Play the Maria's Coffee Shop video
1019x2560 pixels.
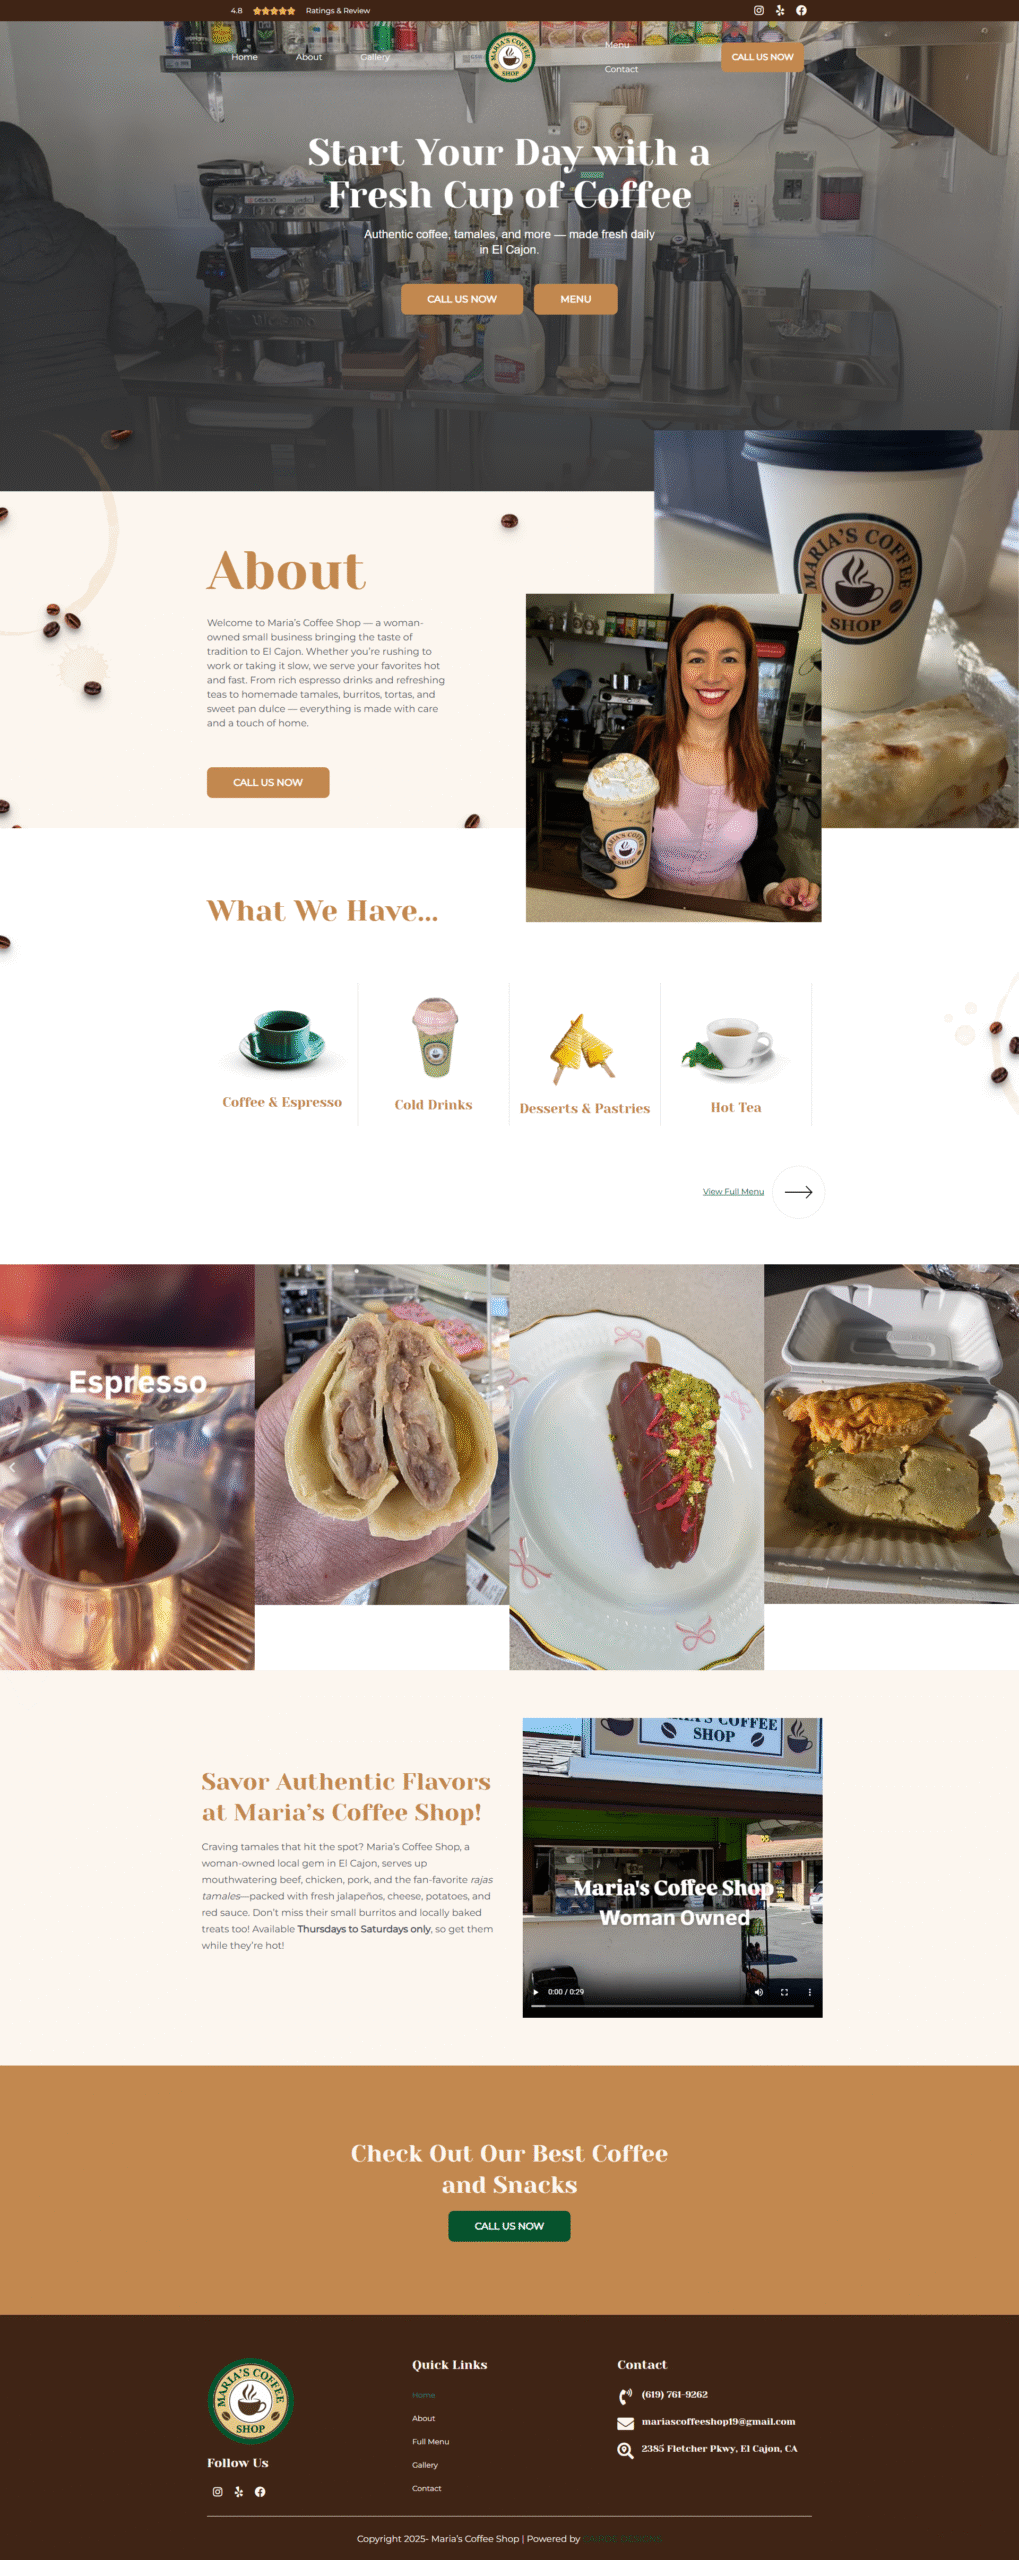coord(536,1992)
